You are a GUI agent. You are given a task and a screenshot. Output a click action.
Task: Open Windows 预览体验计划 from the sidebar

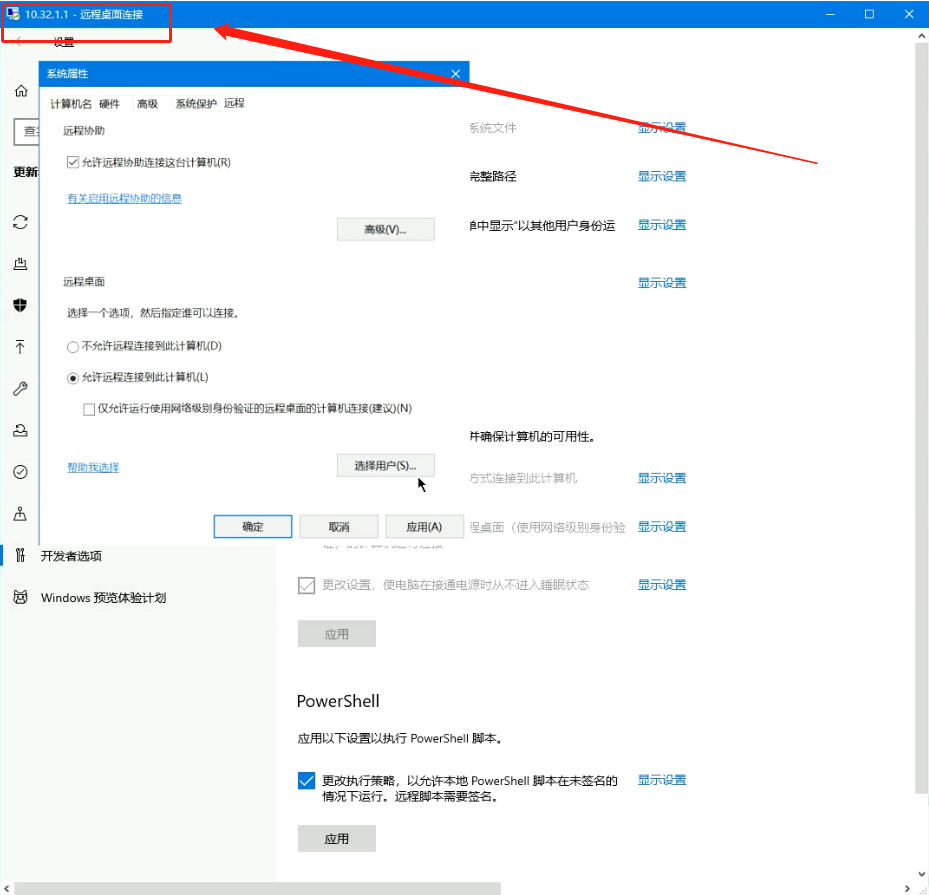[x=102, y=598]
